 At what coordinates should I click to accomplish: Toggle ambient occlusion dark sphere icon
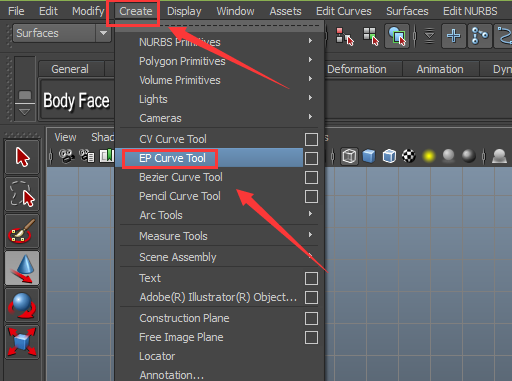[469, 156]
